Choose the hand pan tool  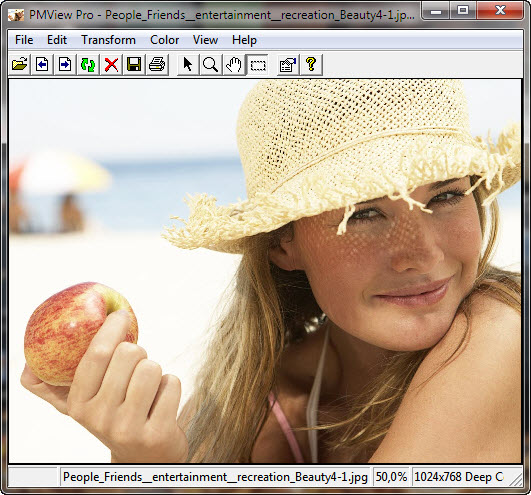(x=234, y=64)
